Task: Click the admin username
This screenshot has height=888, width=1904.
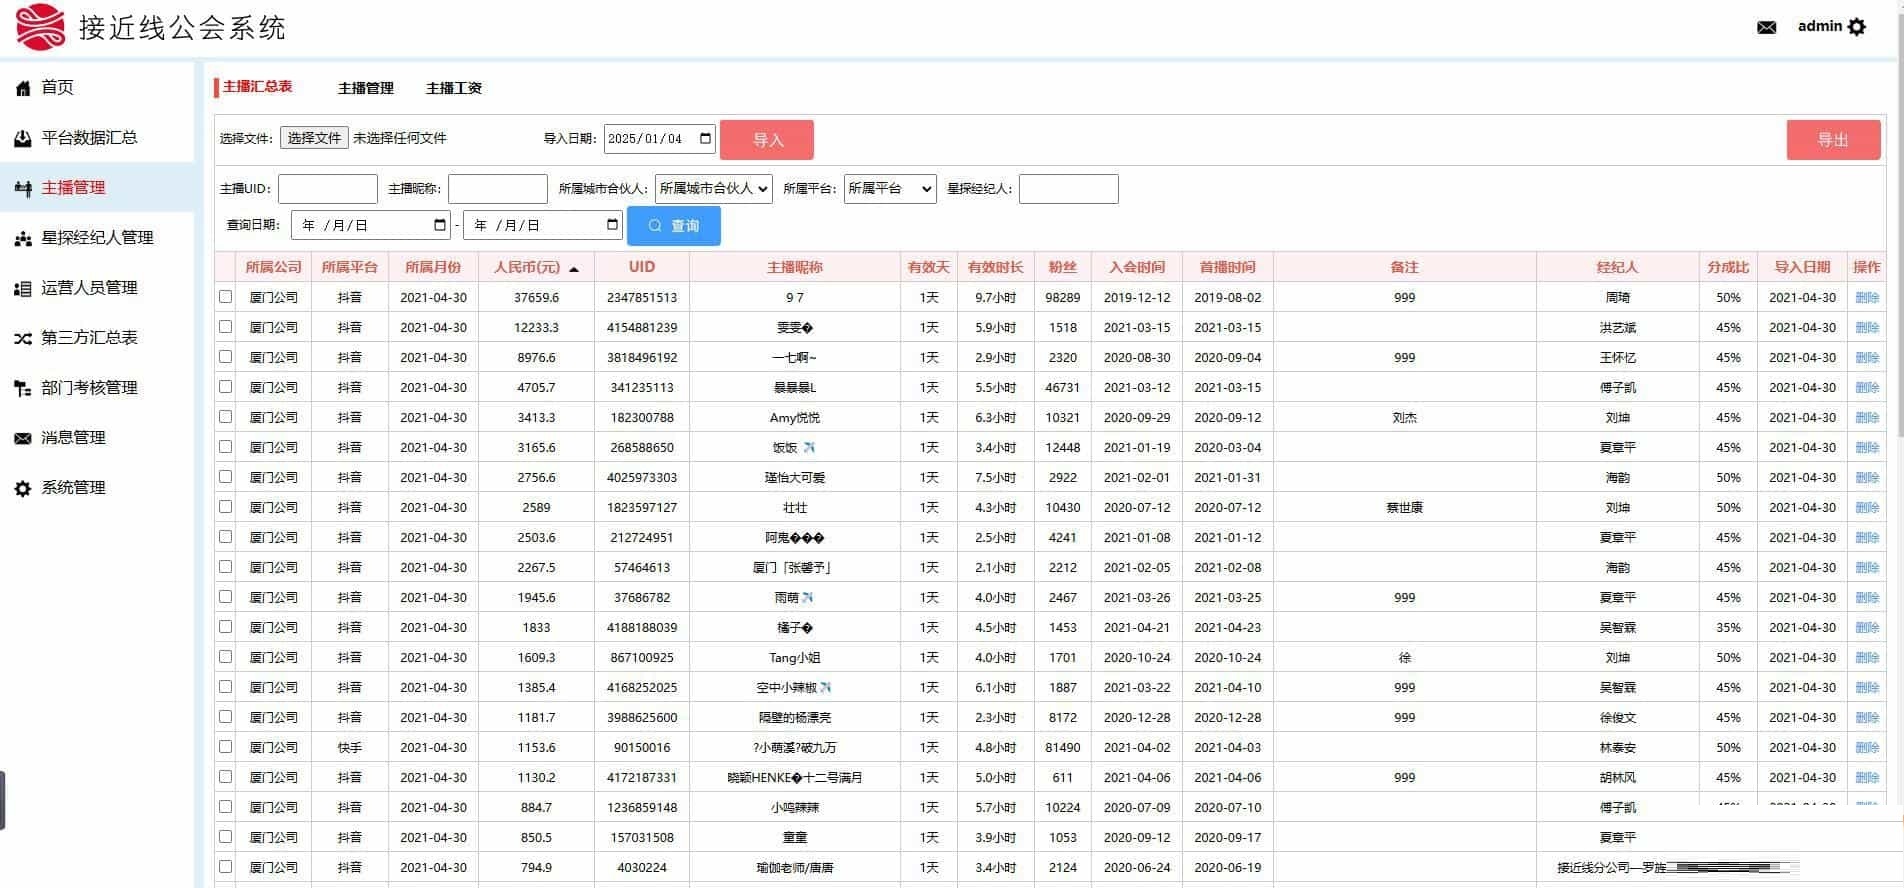Action: [x=1819, y=26]
